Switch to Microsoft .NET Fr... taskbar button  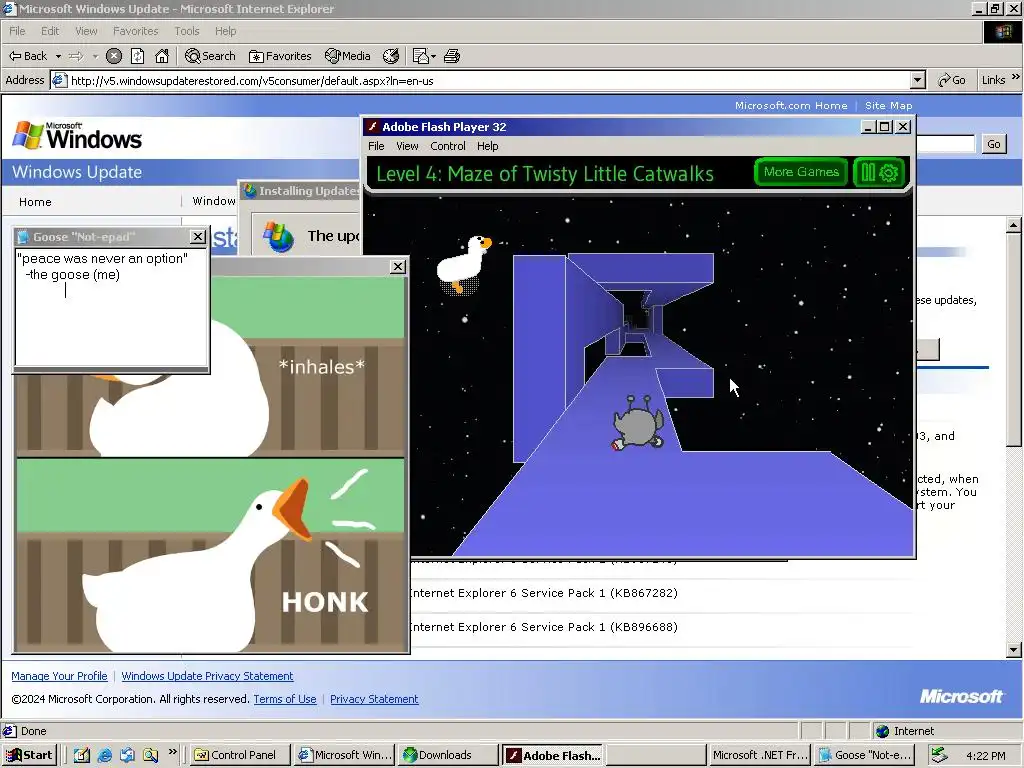tap(760, 755)
